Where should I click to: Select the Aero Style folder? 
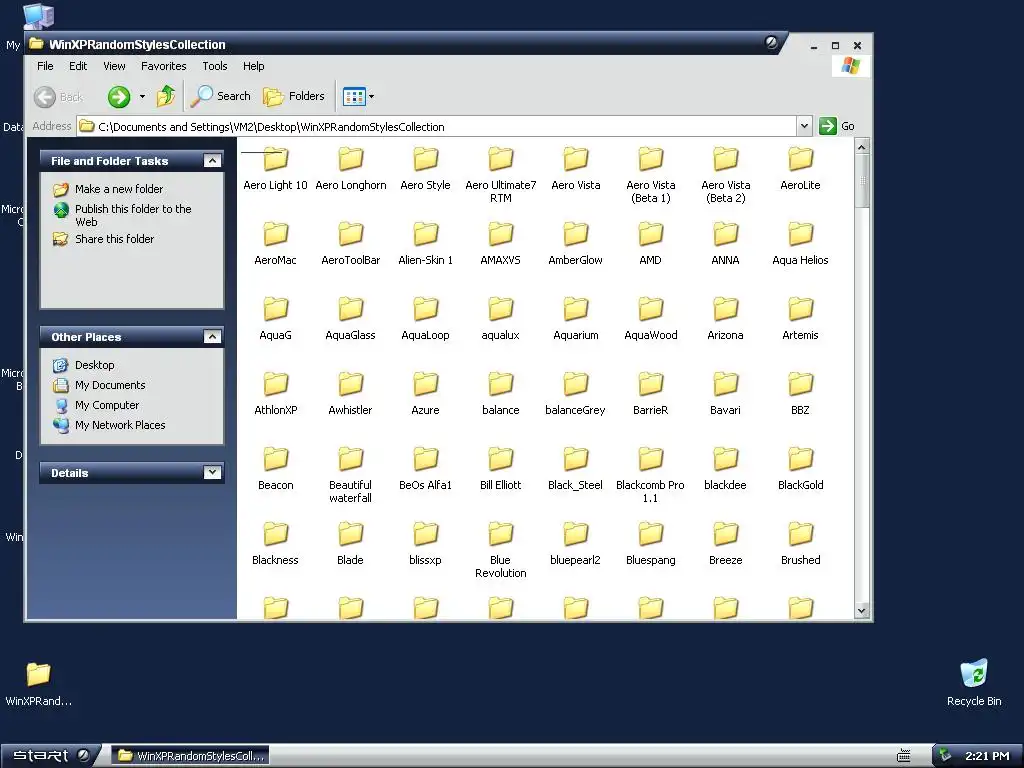pos(425,168)
